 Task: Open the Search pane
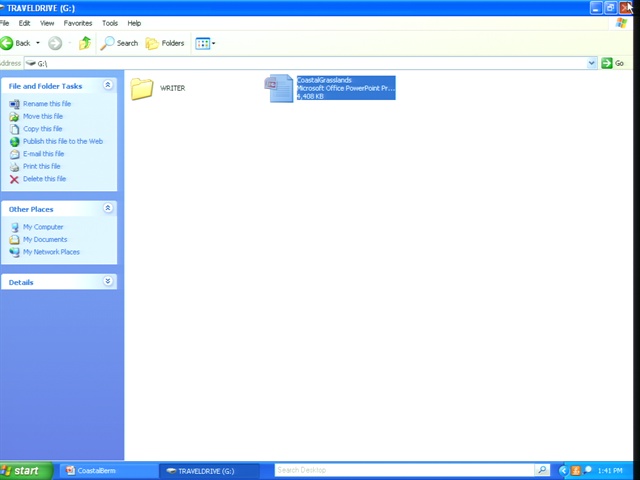click(x=120, y=43)
